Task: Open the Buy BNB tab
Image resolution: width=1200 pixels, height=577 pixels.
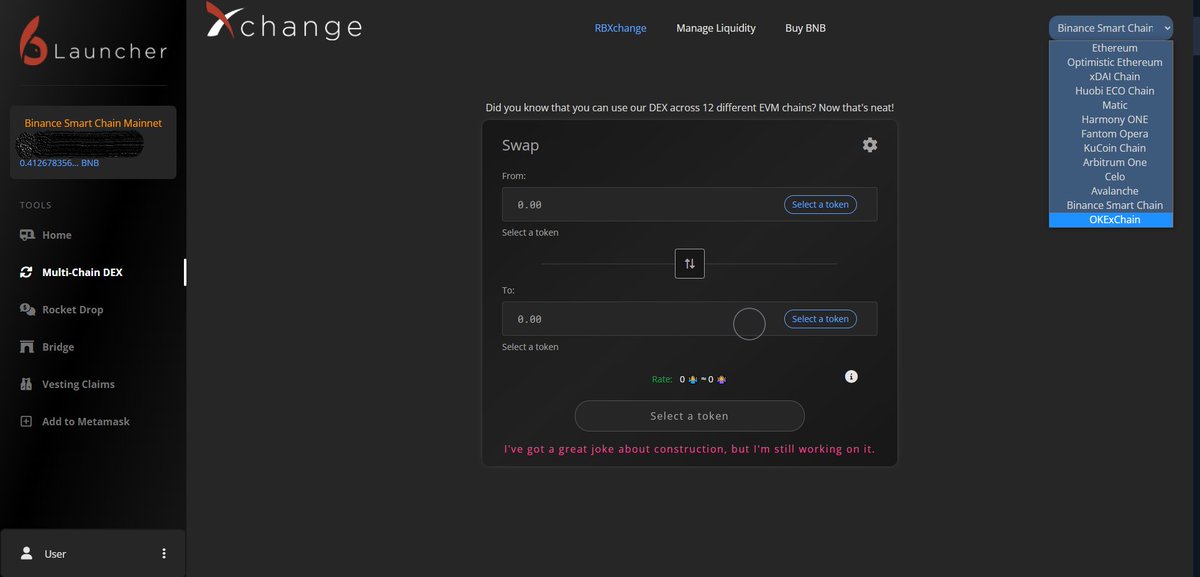Action: (805, 28)
